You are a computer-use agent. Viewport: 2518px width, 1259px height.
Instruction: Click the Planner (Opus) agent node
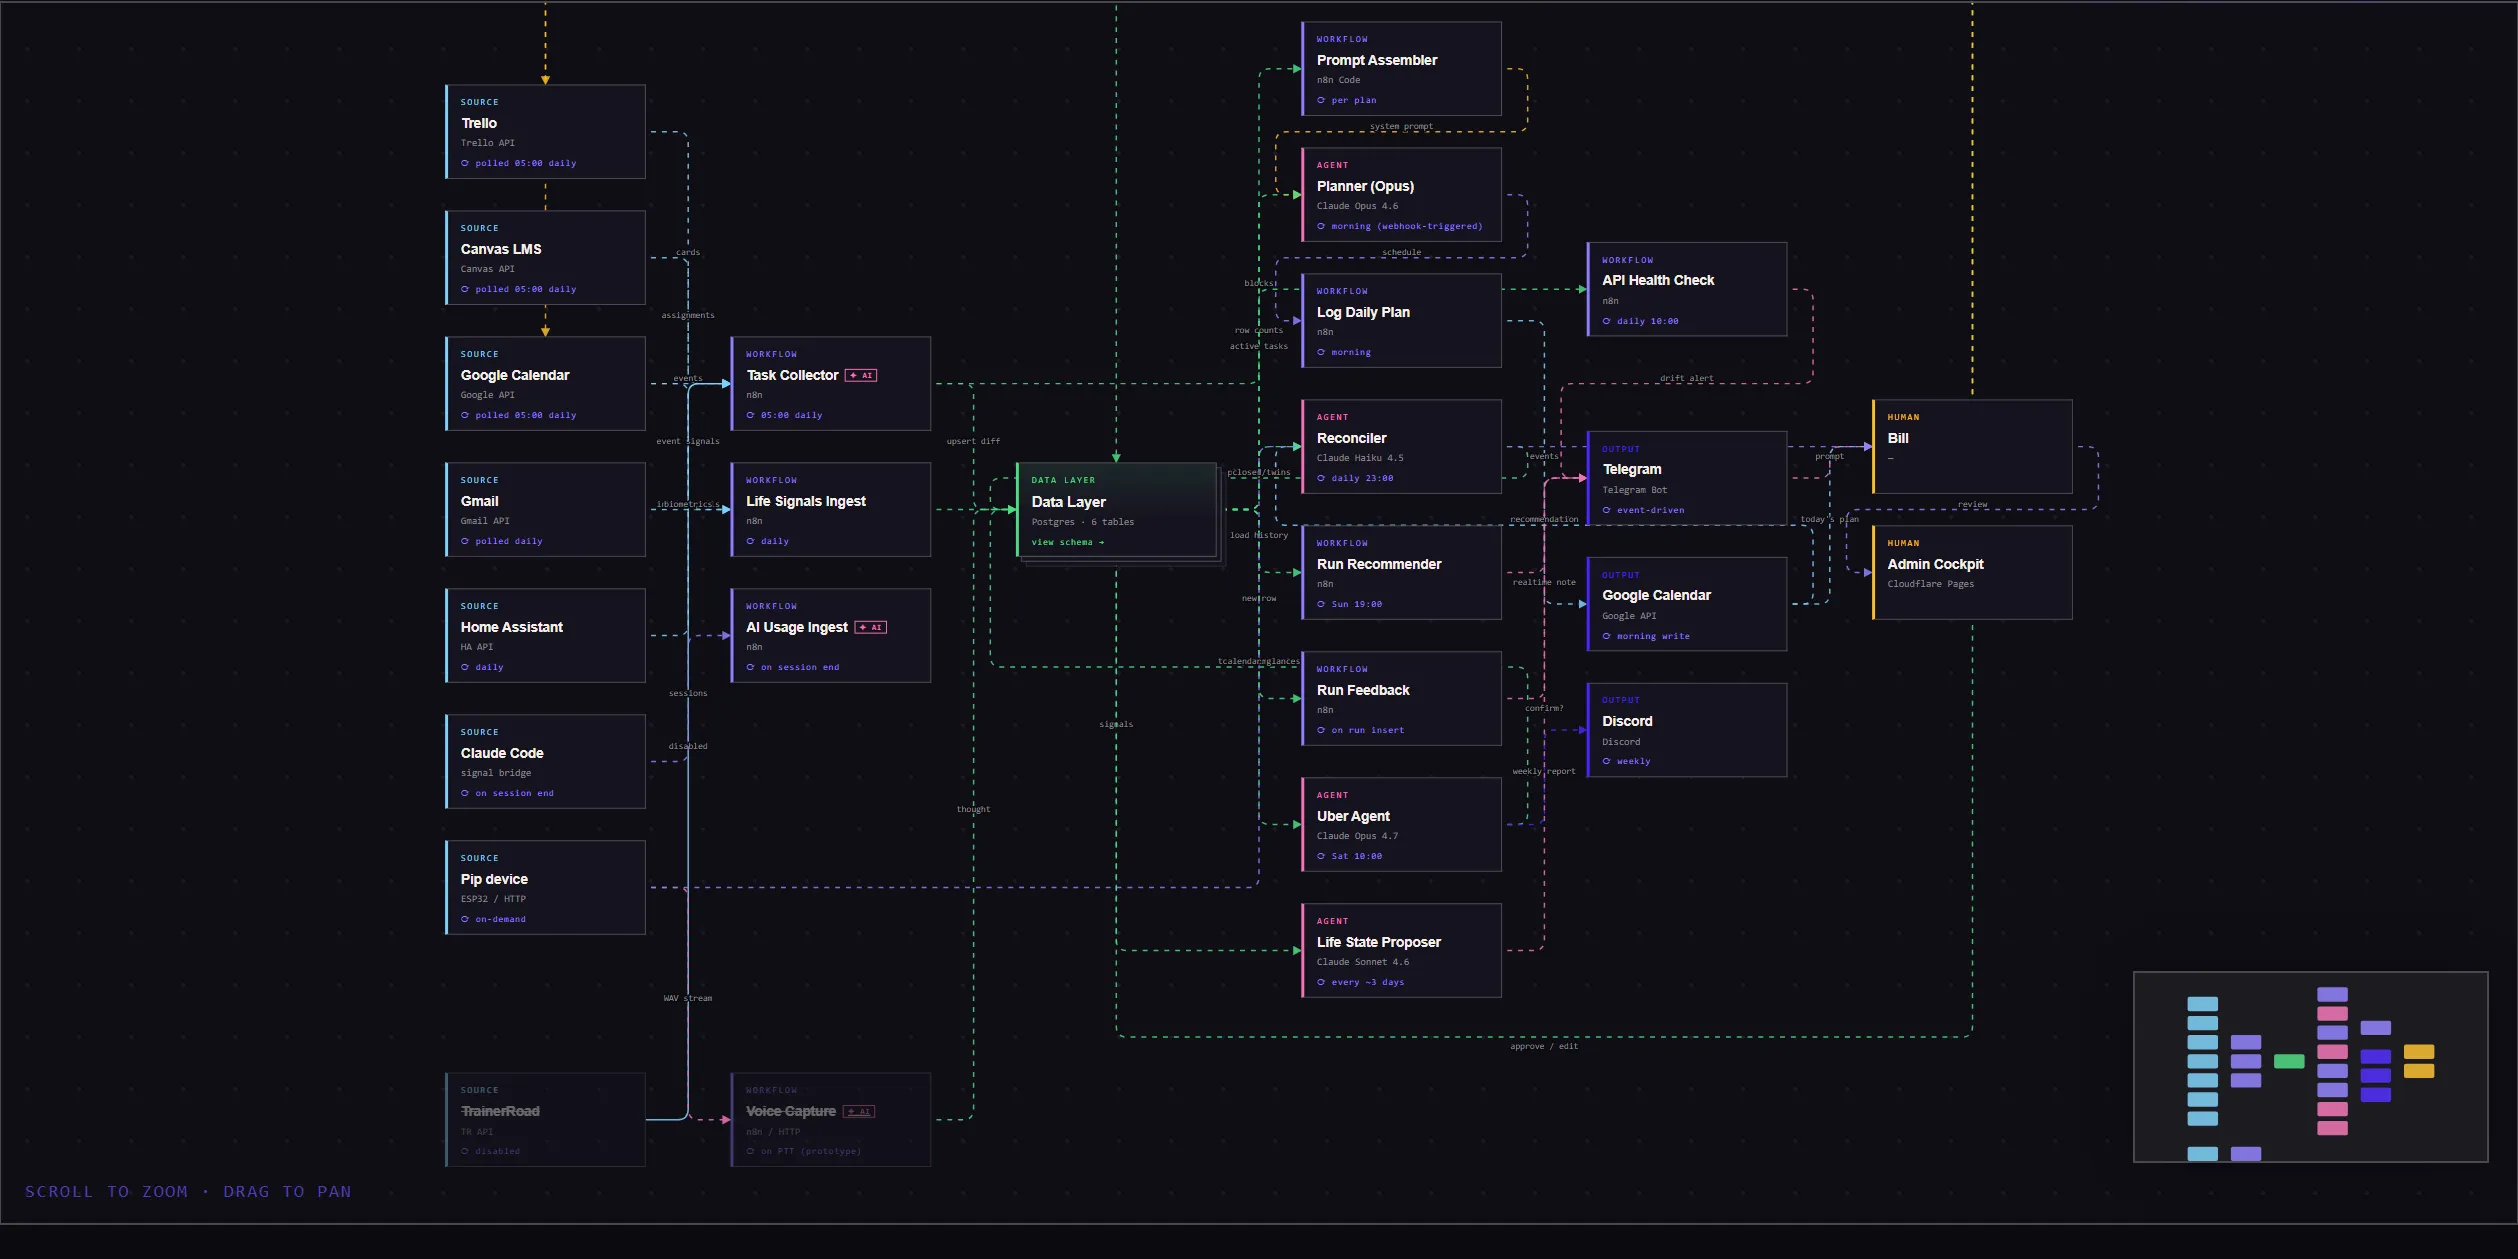tap(1401, 195)
